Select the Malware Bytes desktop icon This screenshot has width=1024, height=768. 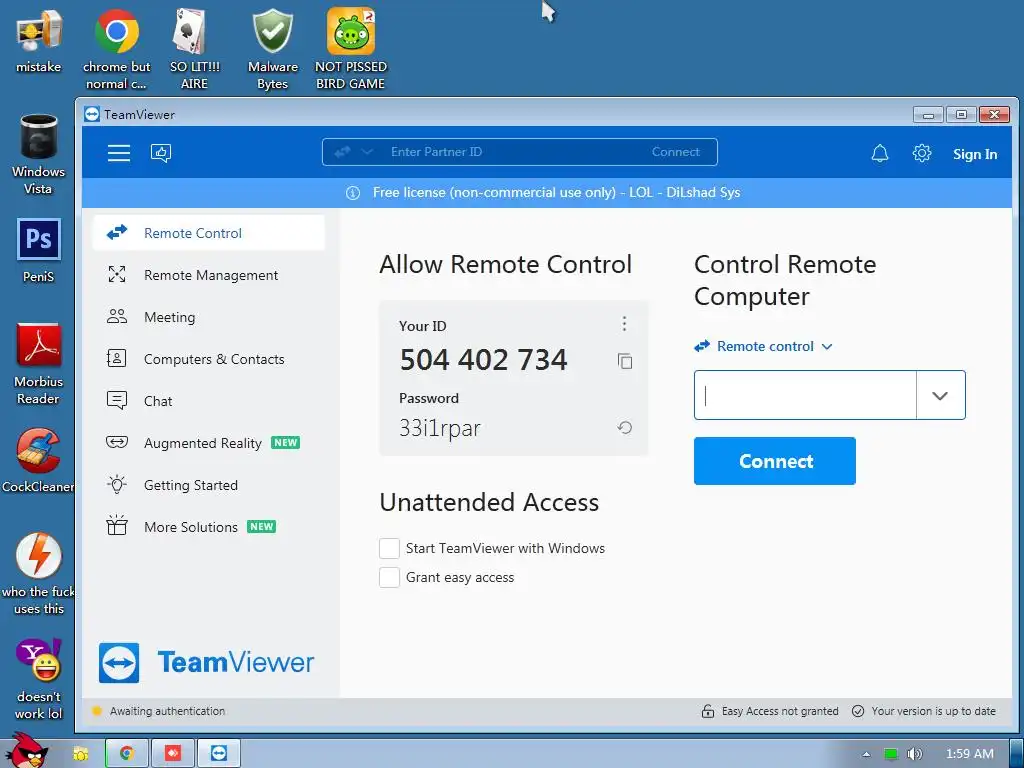tap(272, 49)
